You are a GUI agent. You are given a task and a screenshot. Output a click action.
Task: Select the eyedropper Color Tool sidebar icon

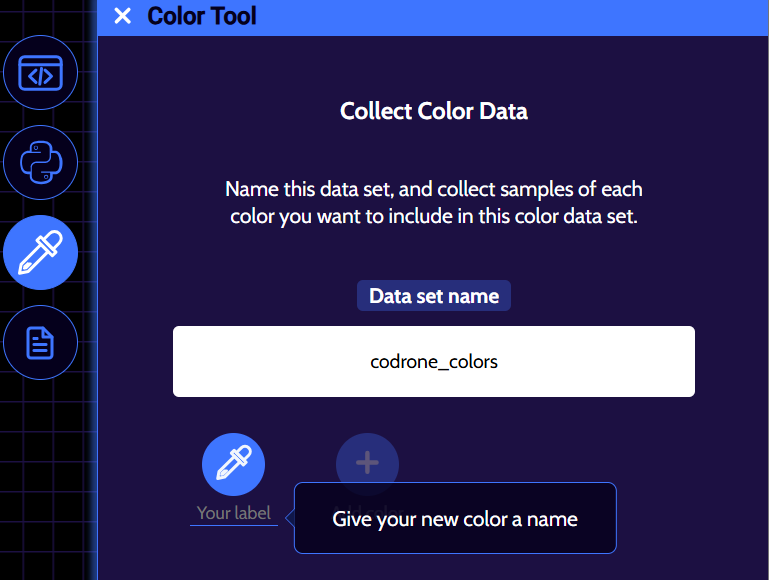click(41, 253)
